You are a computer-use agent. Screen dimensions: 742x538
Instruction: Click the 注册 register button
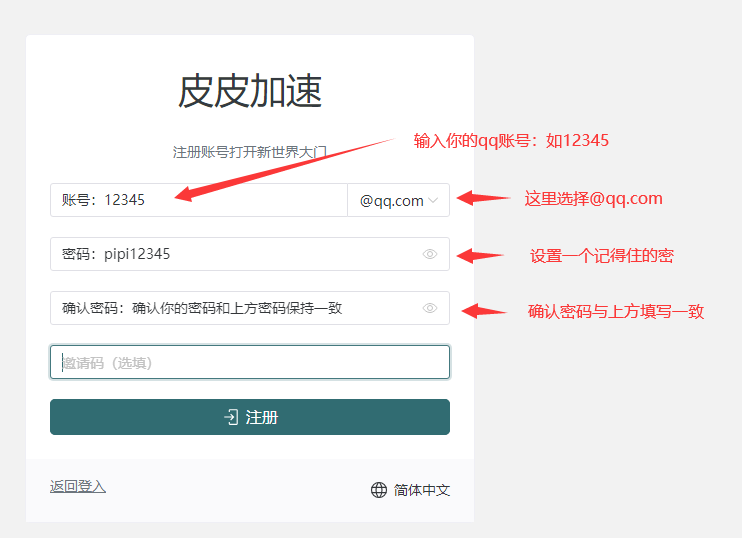[250, 417]
